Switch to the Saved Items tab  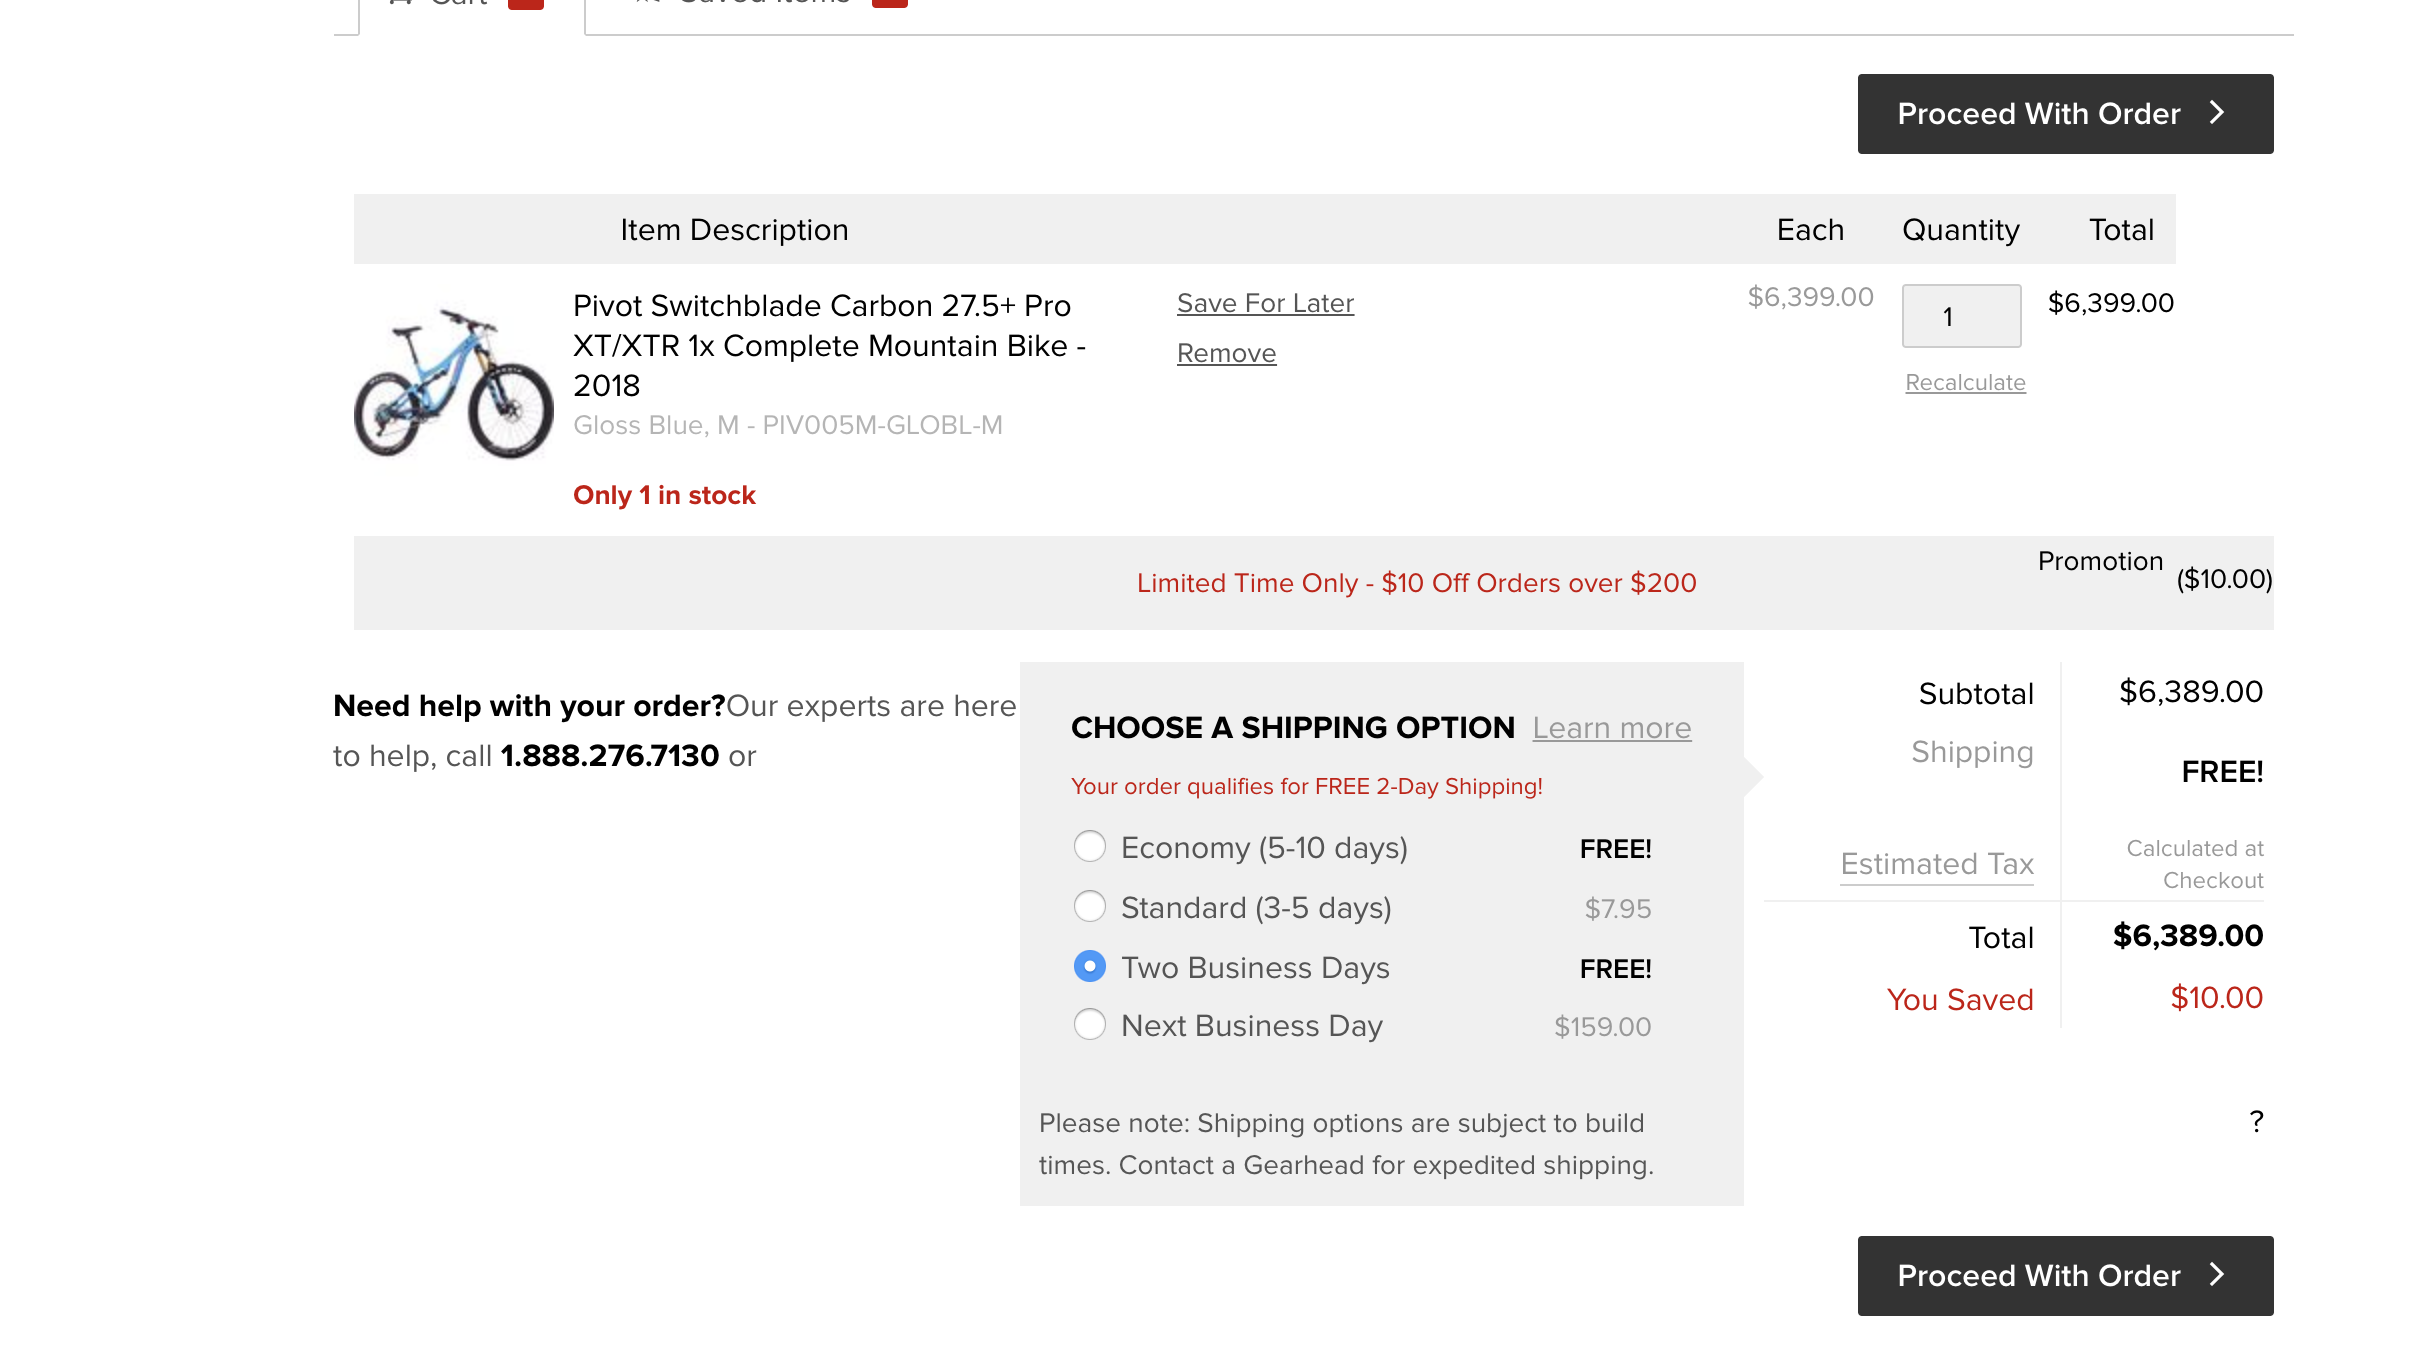point(764,3)
